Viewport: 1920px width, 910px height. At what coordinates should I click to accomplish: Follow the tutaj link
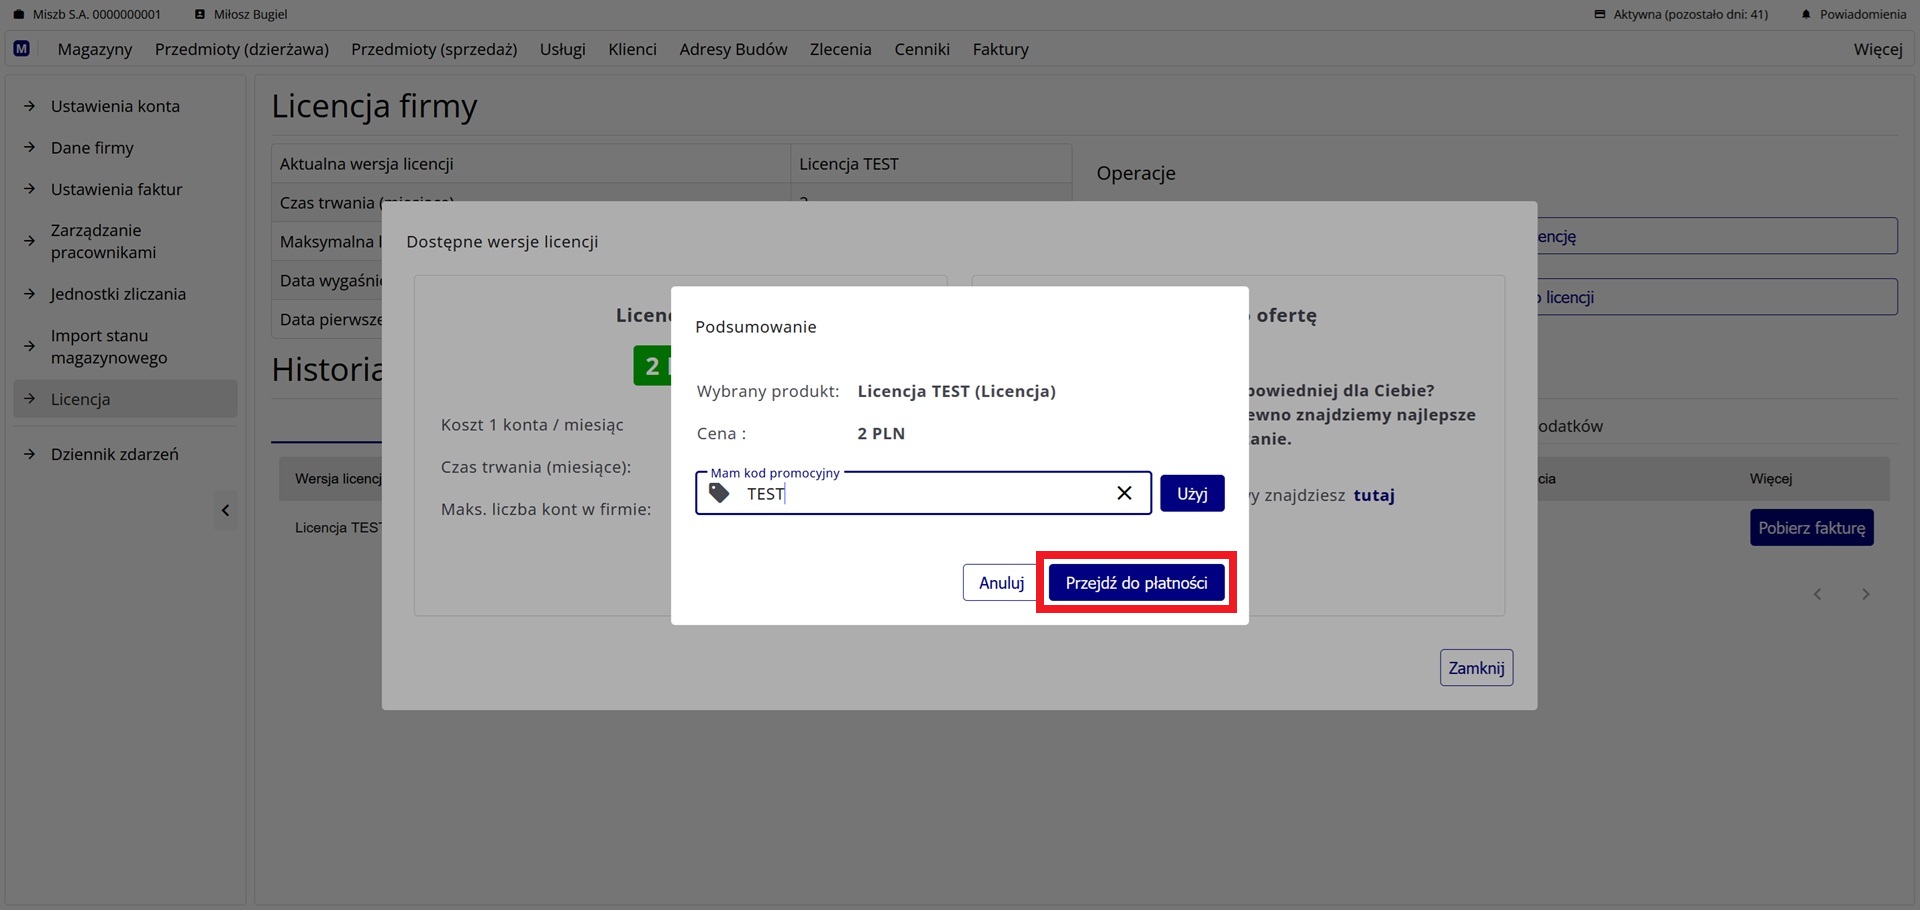[1373, 495]
